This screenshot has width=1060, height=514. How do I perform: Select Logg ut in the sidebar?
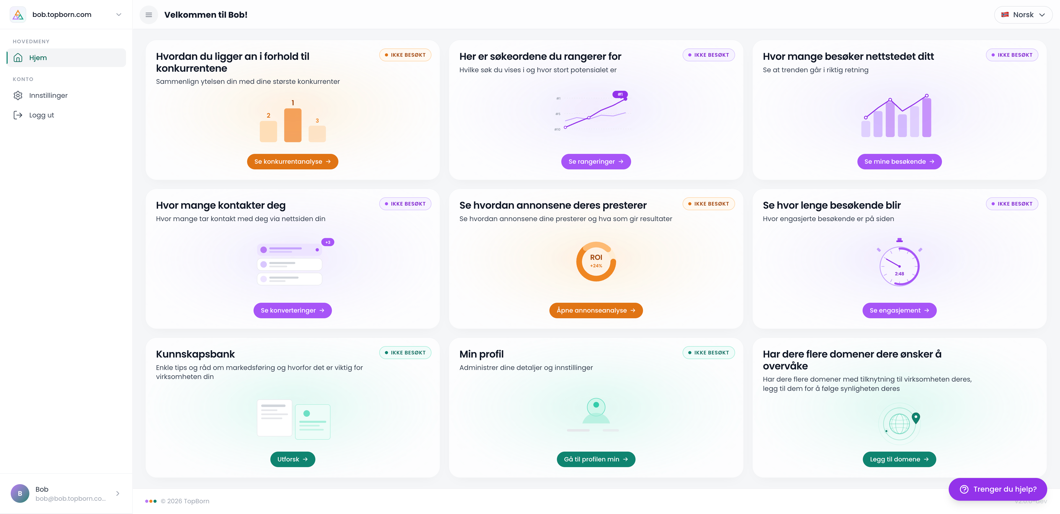coord(66,115)
